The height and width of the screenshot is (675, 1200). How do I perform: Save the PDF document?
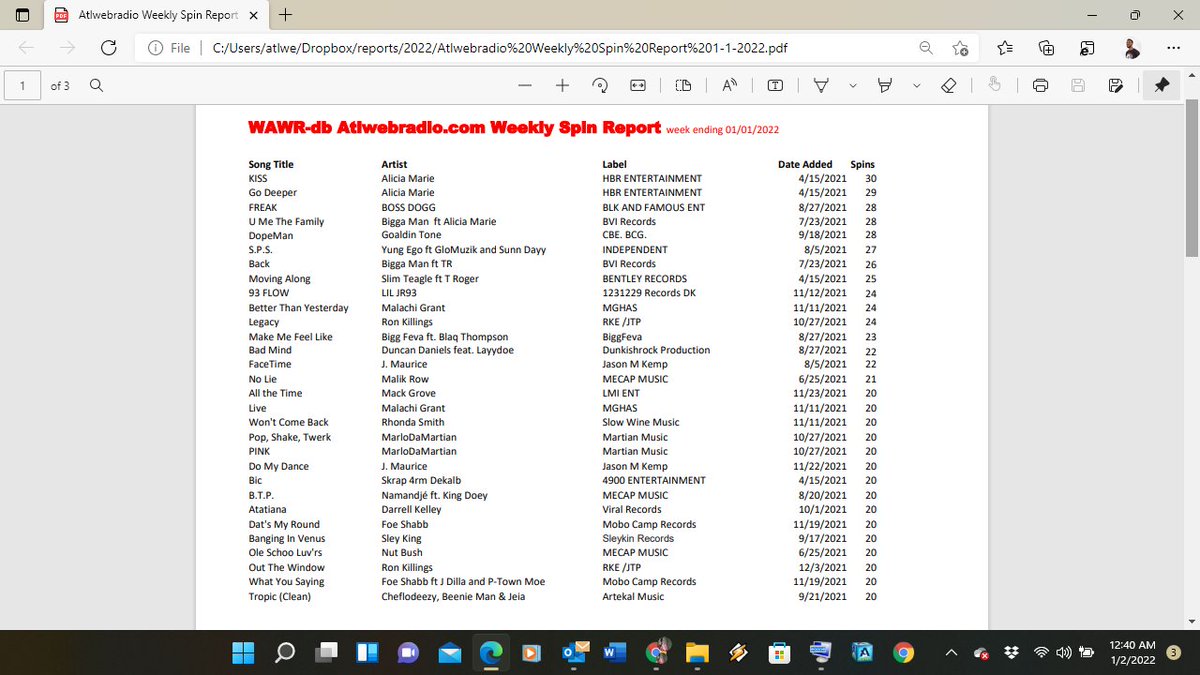coord(1078,86)
